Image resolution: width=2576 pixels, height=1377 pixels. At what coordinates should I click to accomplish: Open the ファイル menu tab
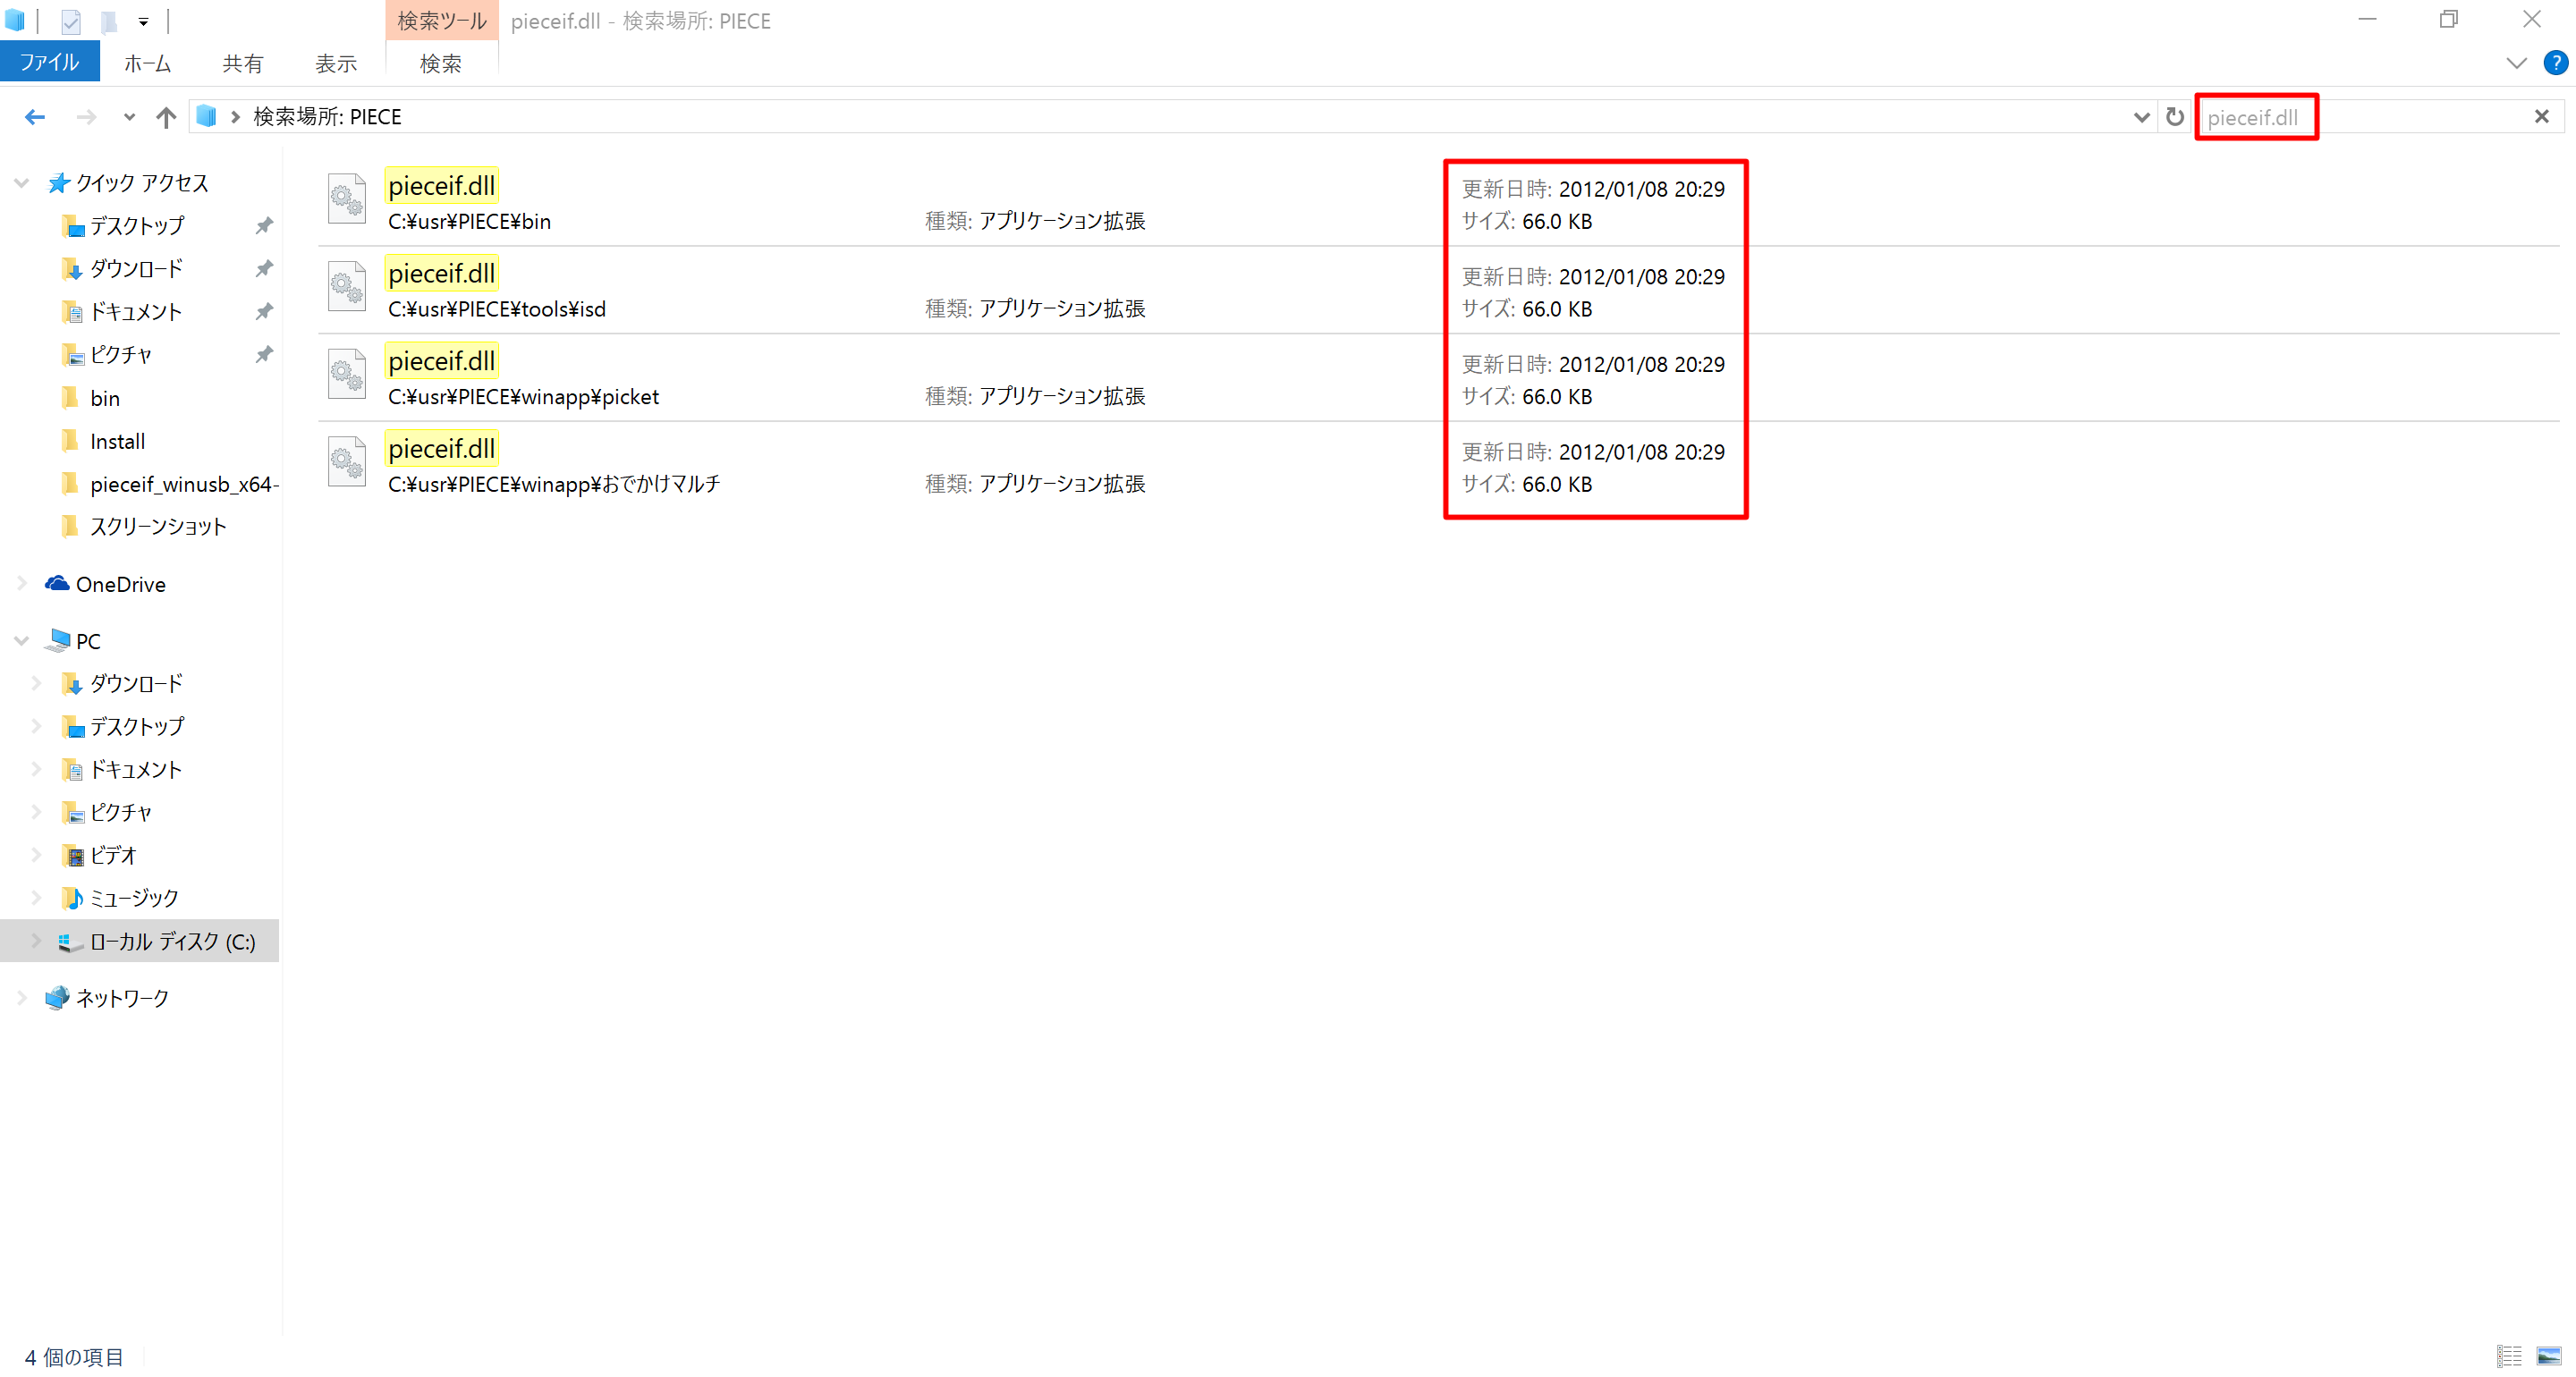(50, 62)
